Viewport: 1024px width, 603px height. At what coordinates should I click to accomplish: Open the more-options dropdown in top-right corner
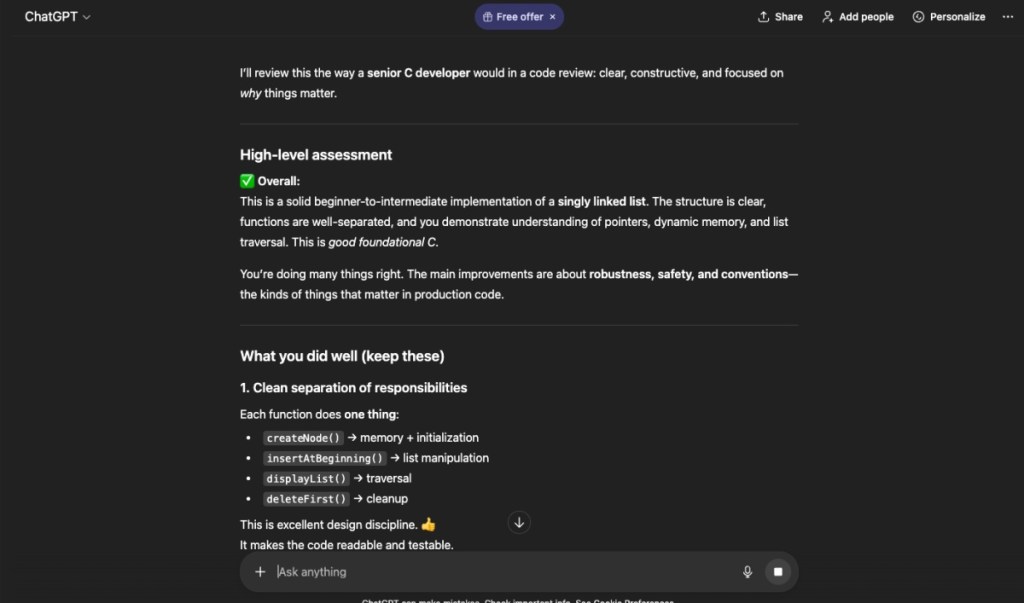pyautogui.click(x=1006, y=16)
